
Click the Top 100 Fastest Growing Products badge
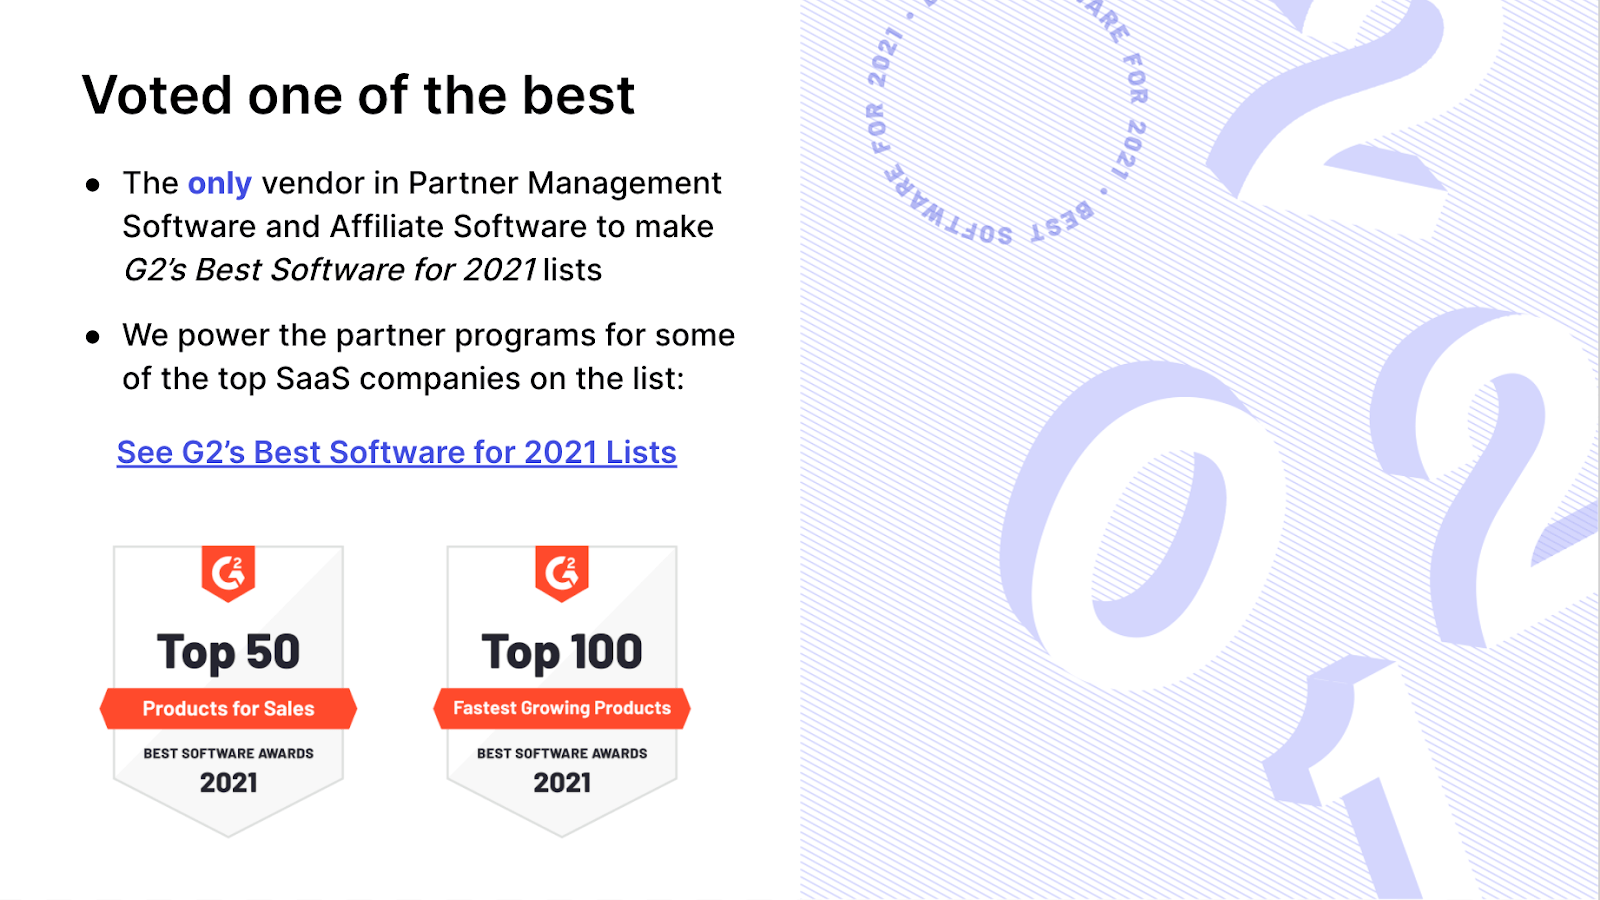(562, 691)
